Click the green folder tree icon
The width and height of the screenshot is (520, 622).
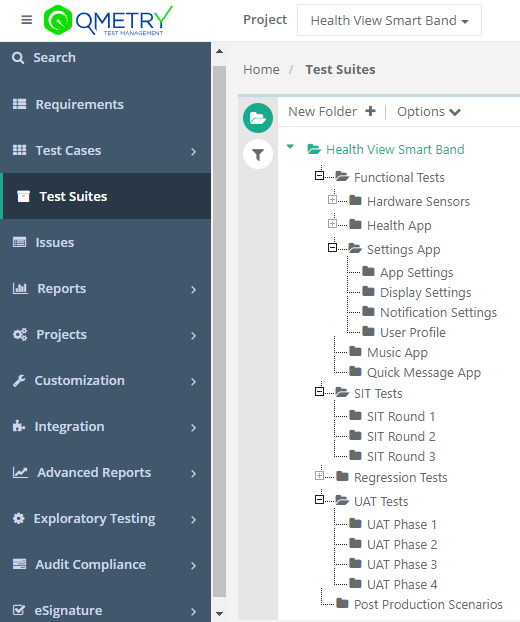coord(258,118)
